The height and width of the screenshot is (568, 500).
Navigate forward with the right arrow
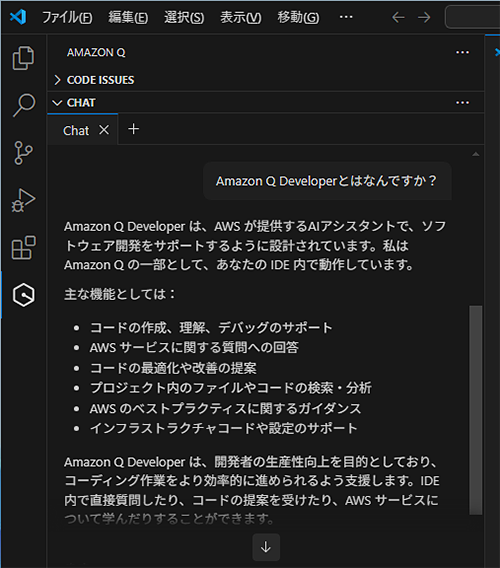(424, 17)
